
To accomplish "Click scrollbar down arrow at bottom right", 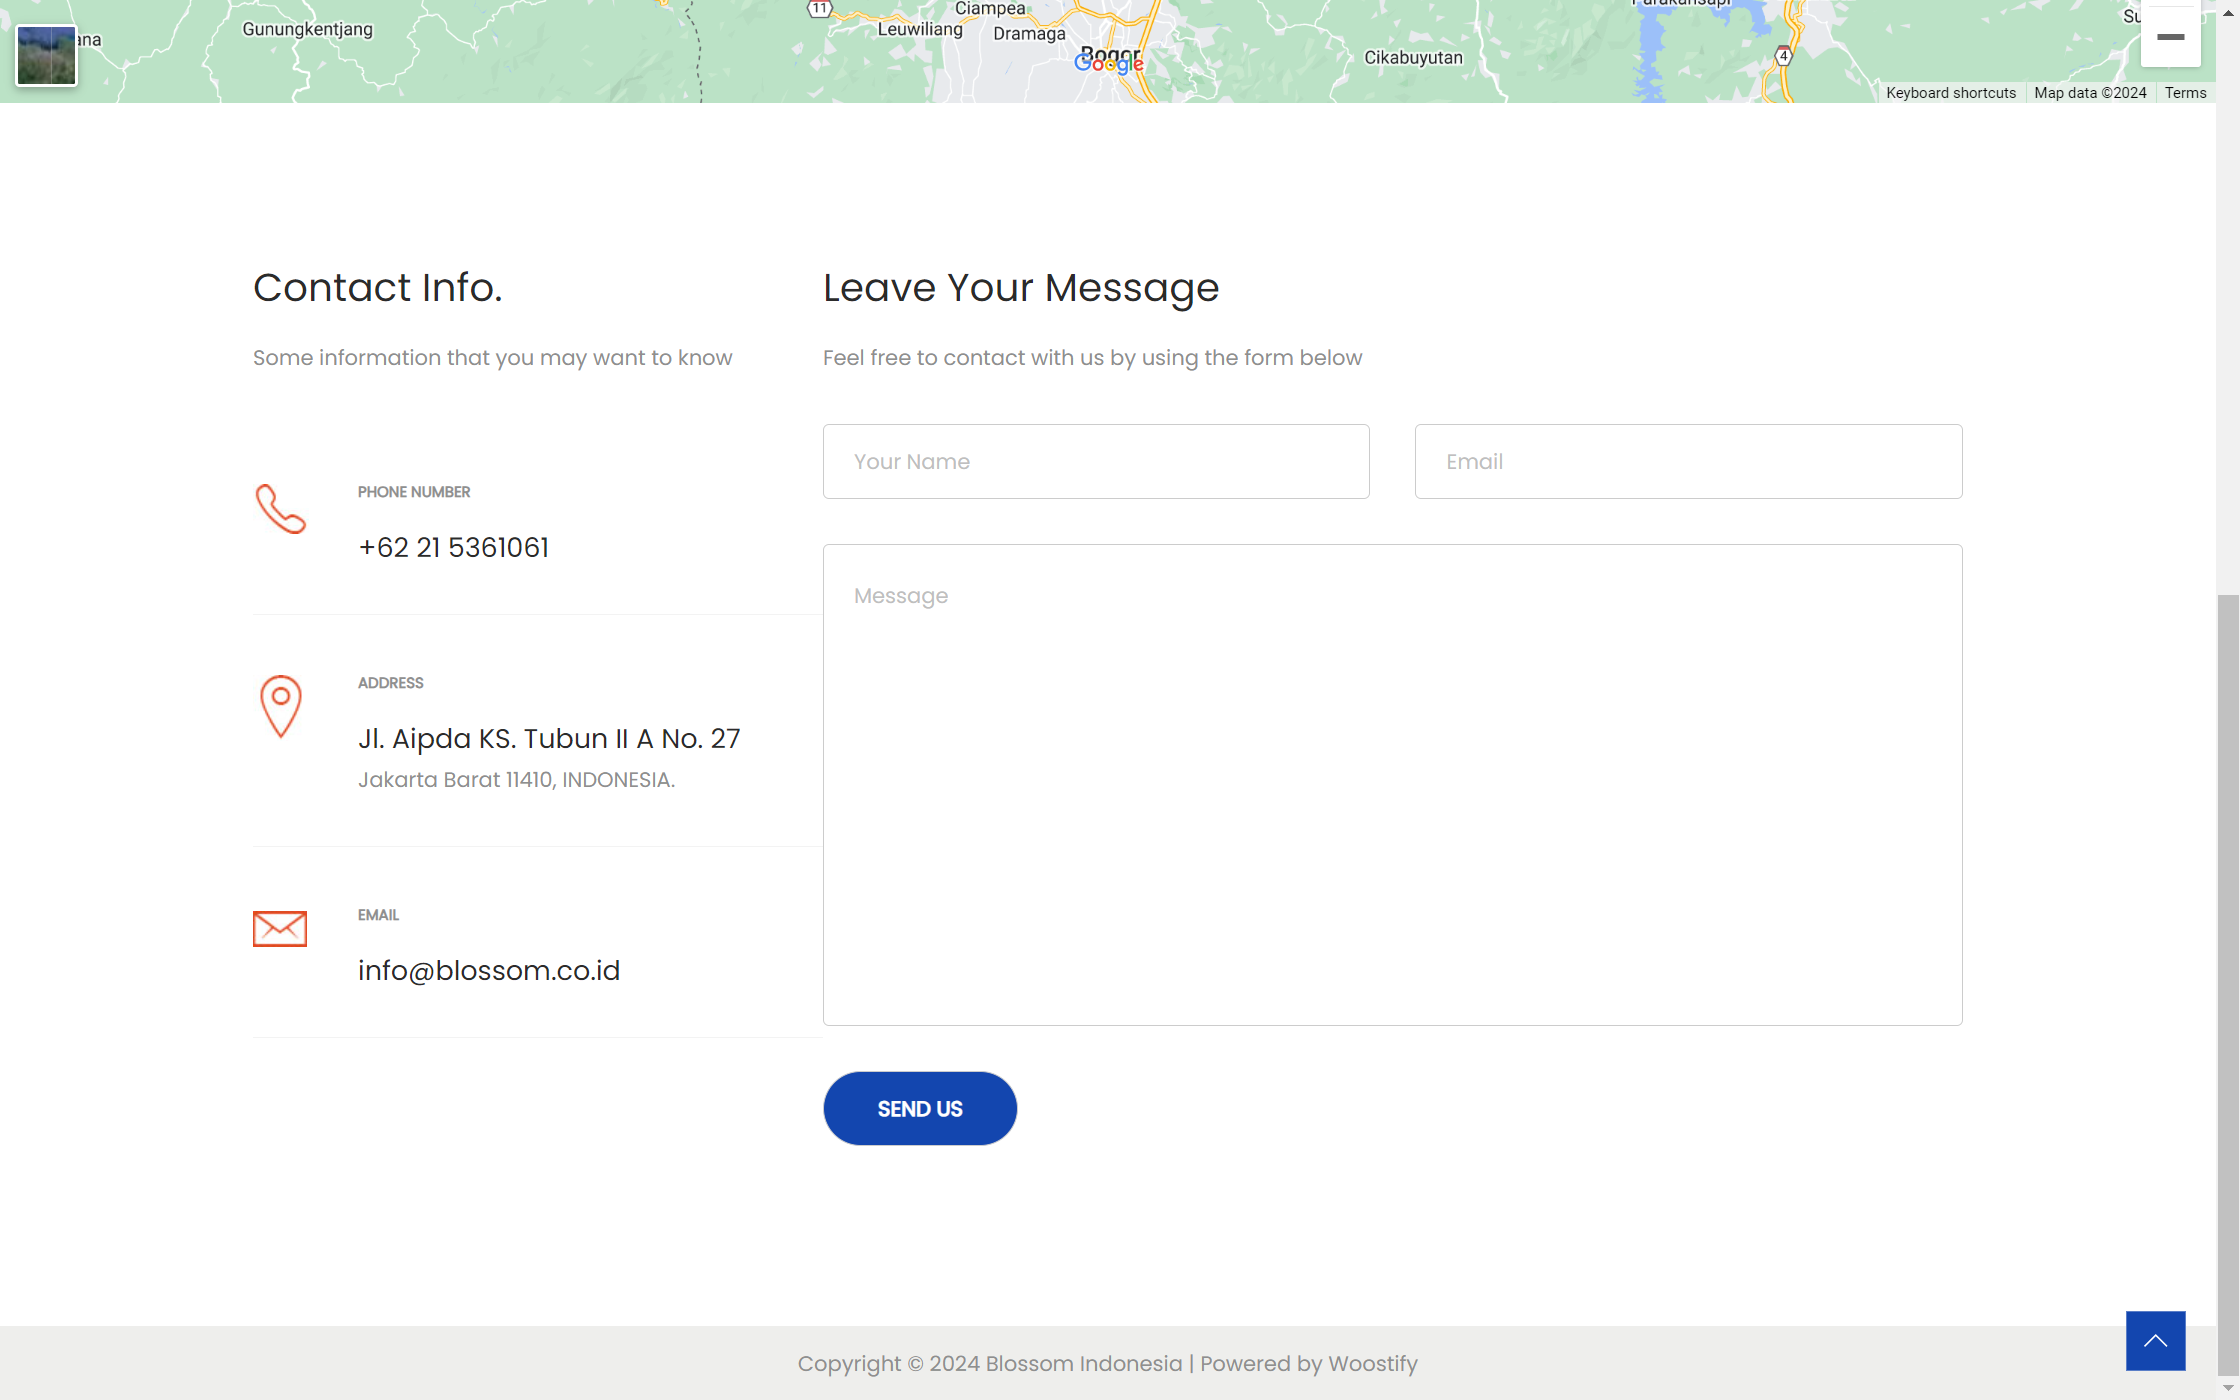I will pyautogui.click(x=2228, y=1389).
